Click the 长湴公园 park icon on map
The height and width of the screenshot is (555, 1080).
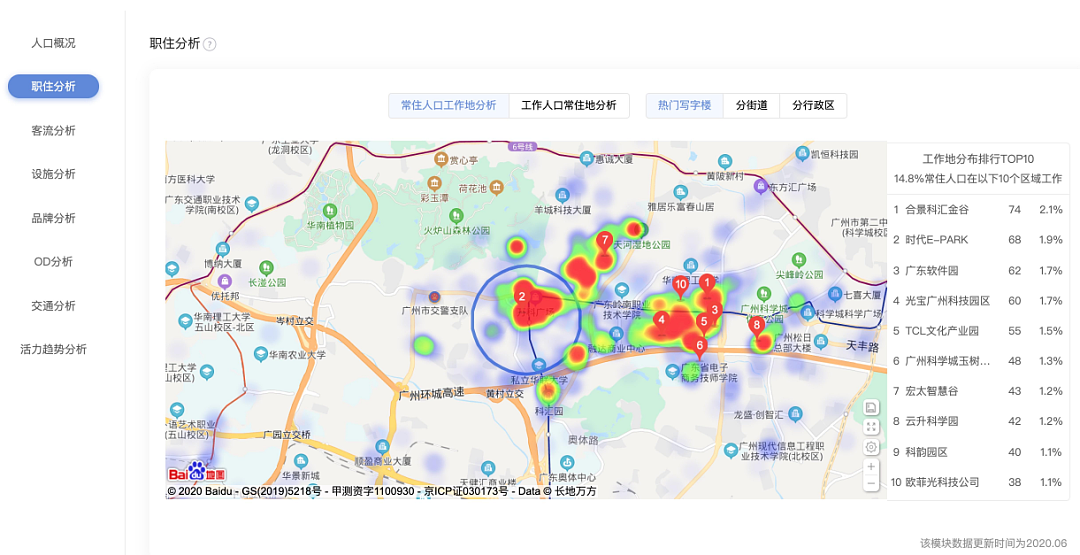point(267,268)
